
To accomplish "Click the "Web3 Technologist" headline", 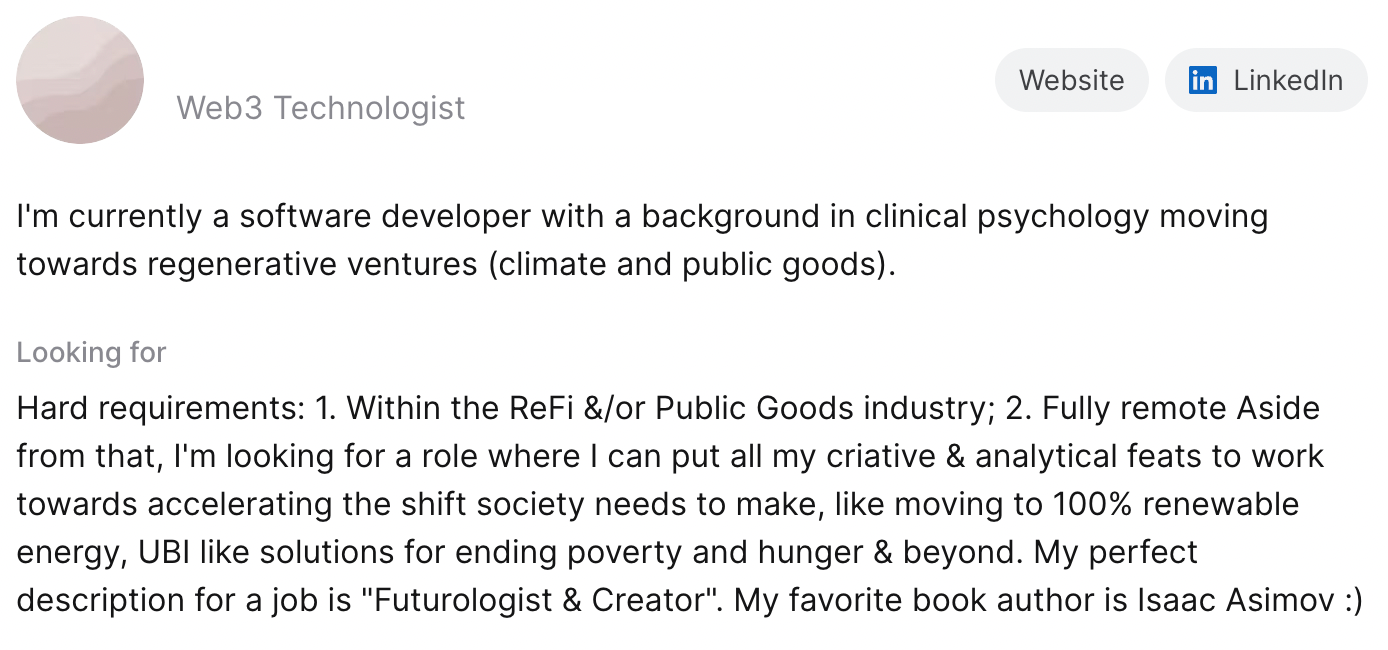I will pyautogui.click(x=320, y=107).
